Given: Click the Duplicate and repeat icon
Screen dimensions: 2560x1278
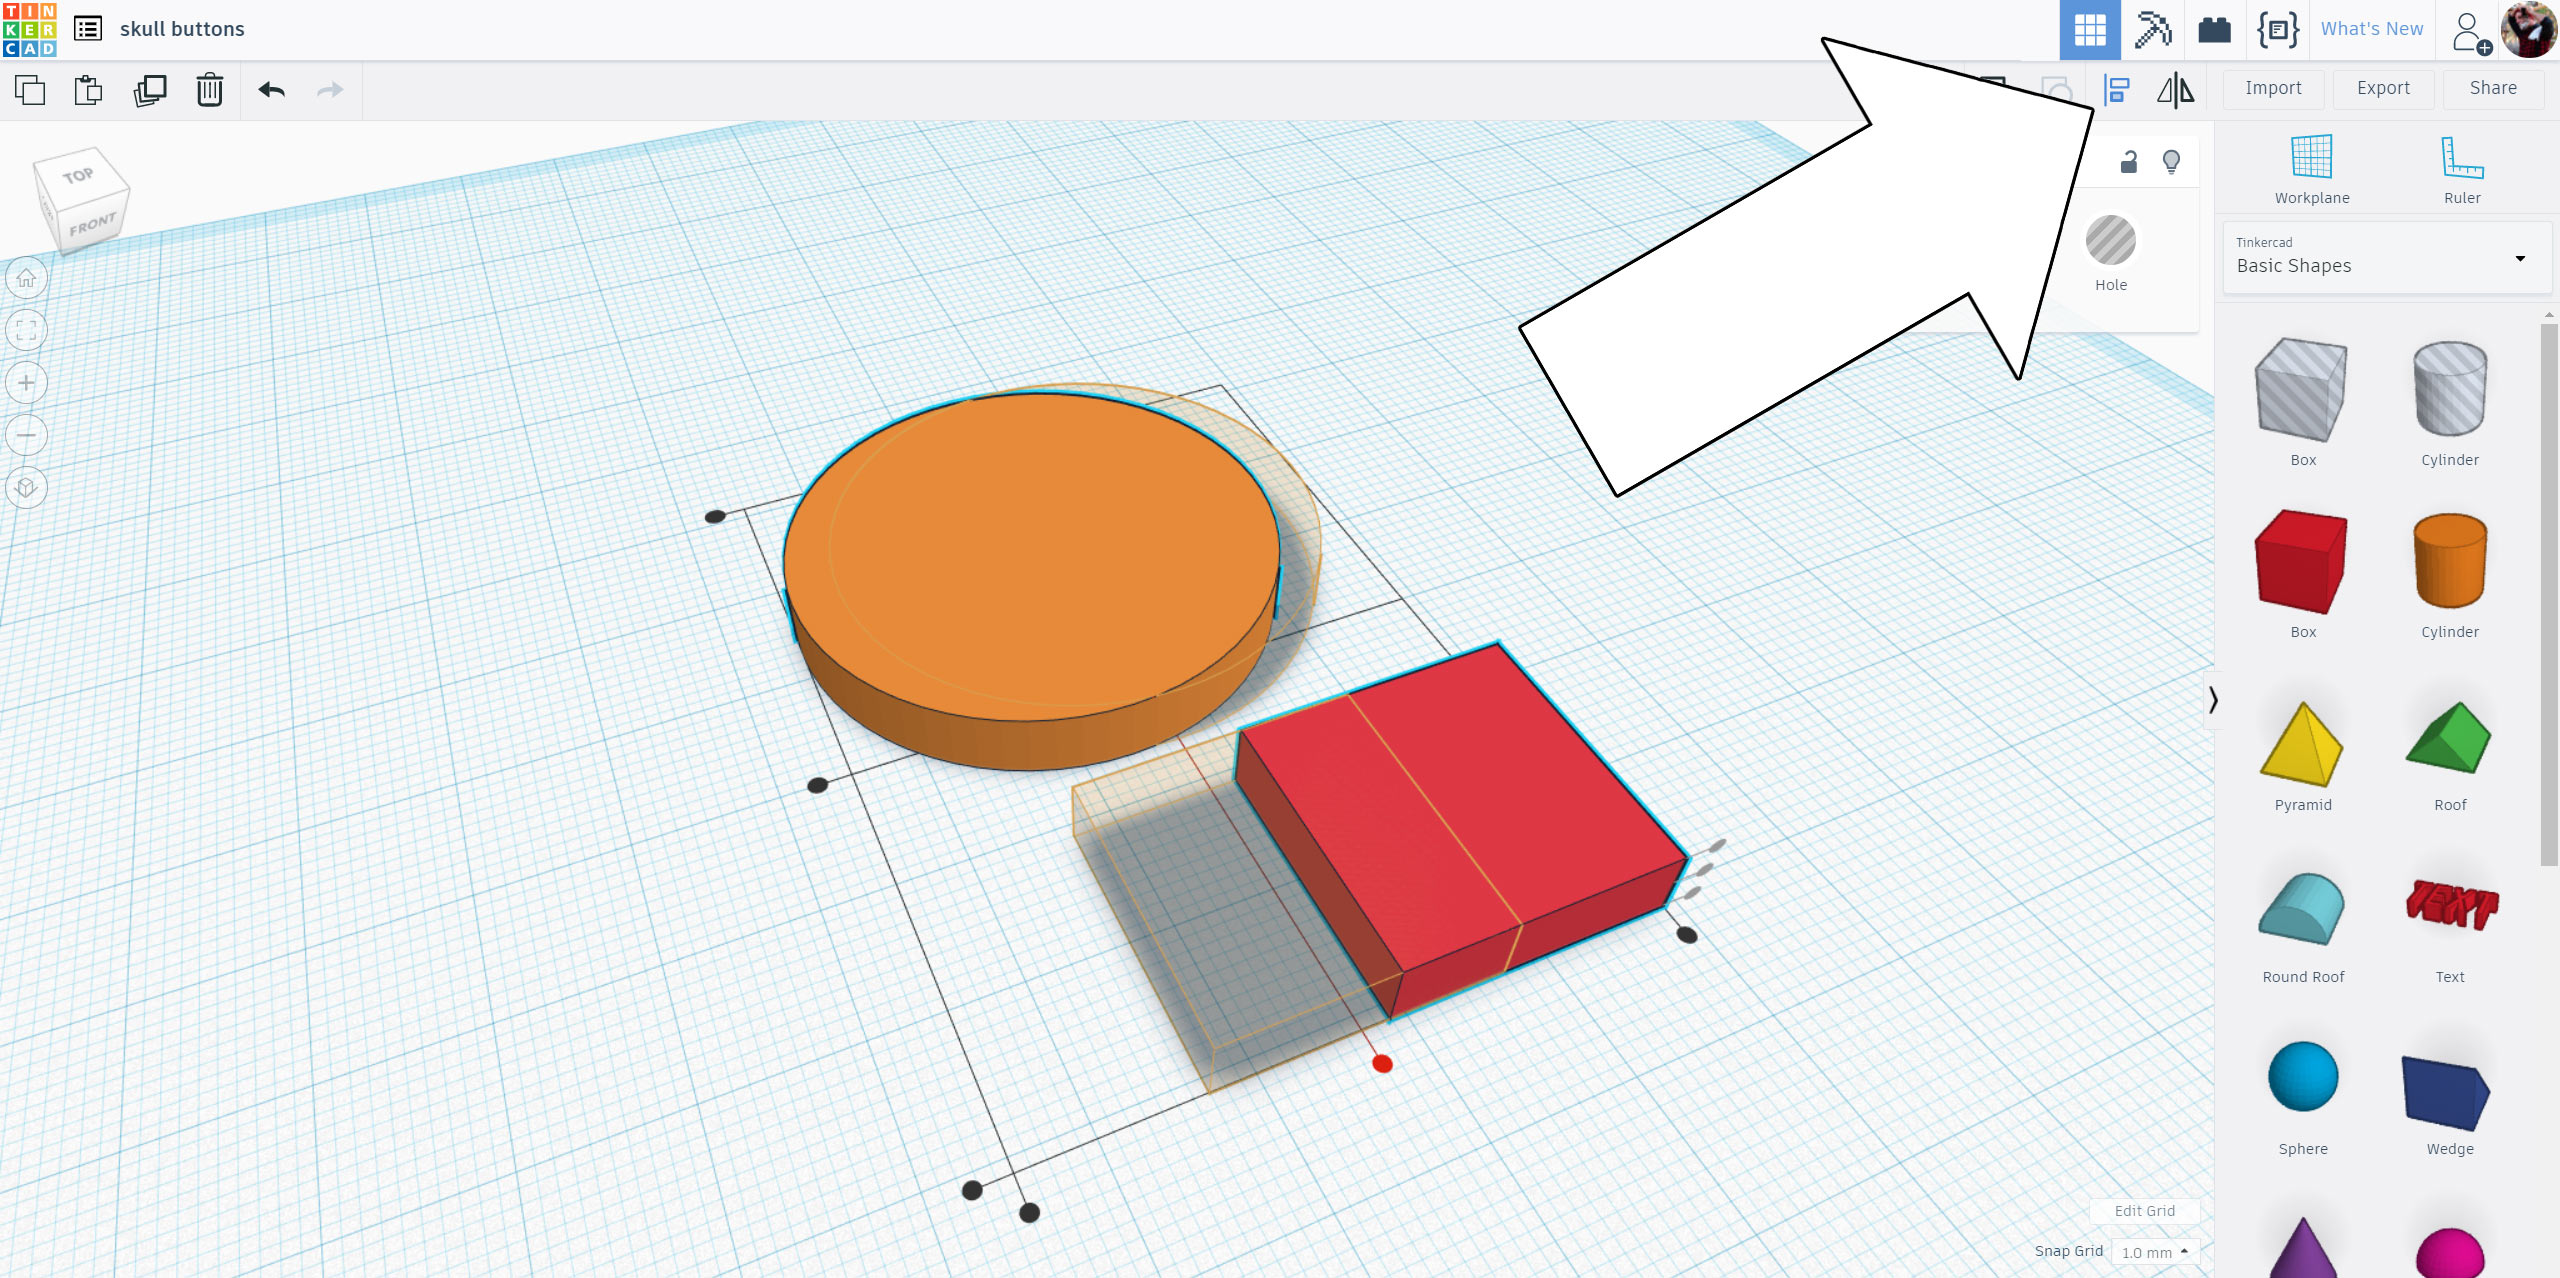Looking at the screenshot, I should pyautogui.click(x=149, y=90).
